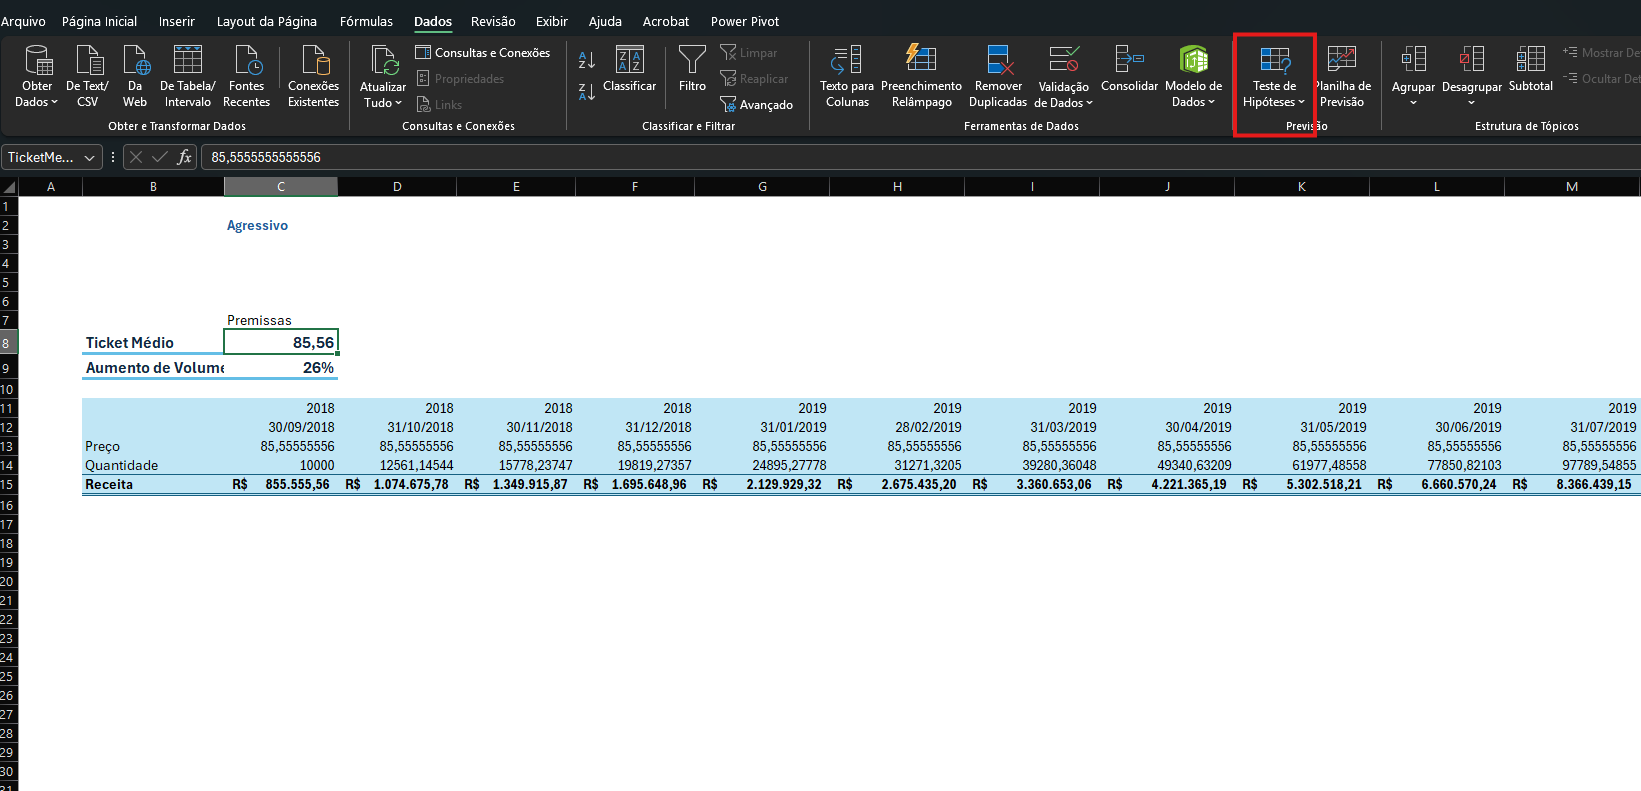The width and height of the screenshot is (1641, 791).
Task: Select Receita cell 8.366.439,15
Action: pos(1572,484)
